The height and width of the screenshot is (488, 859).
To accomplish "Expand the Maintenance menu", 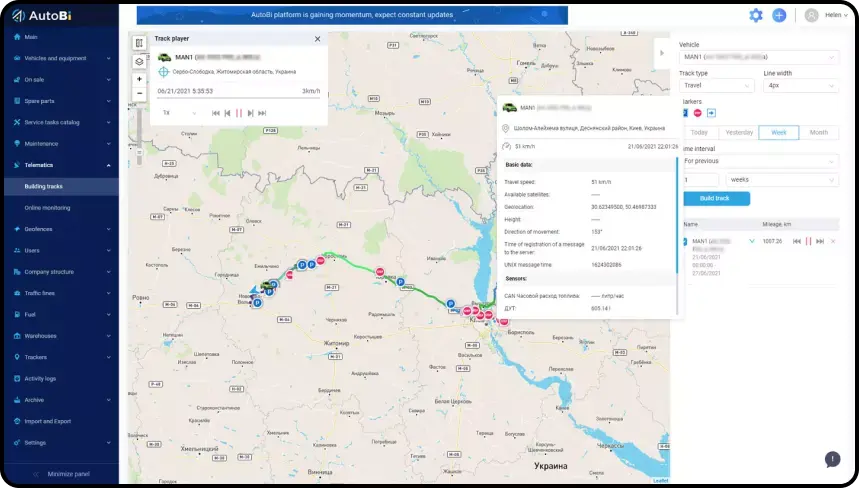I will click(x=108, y=143).
